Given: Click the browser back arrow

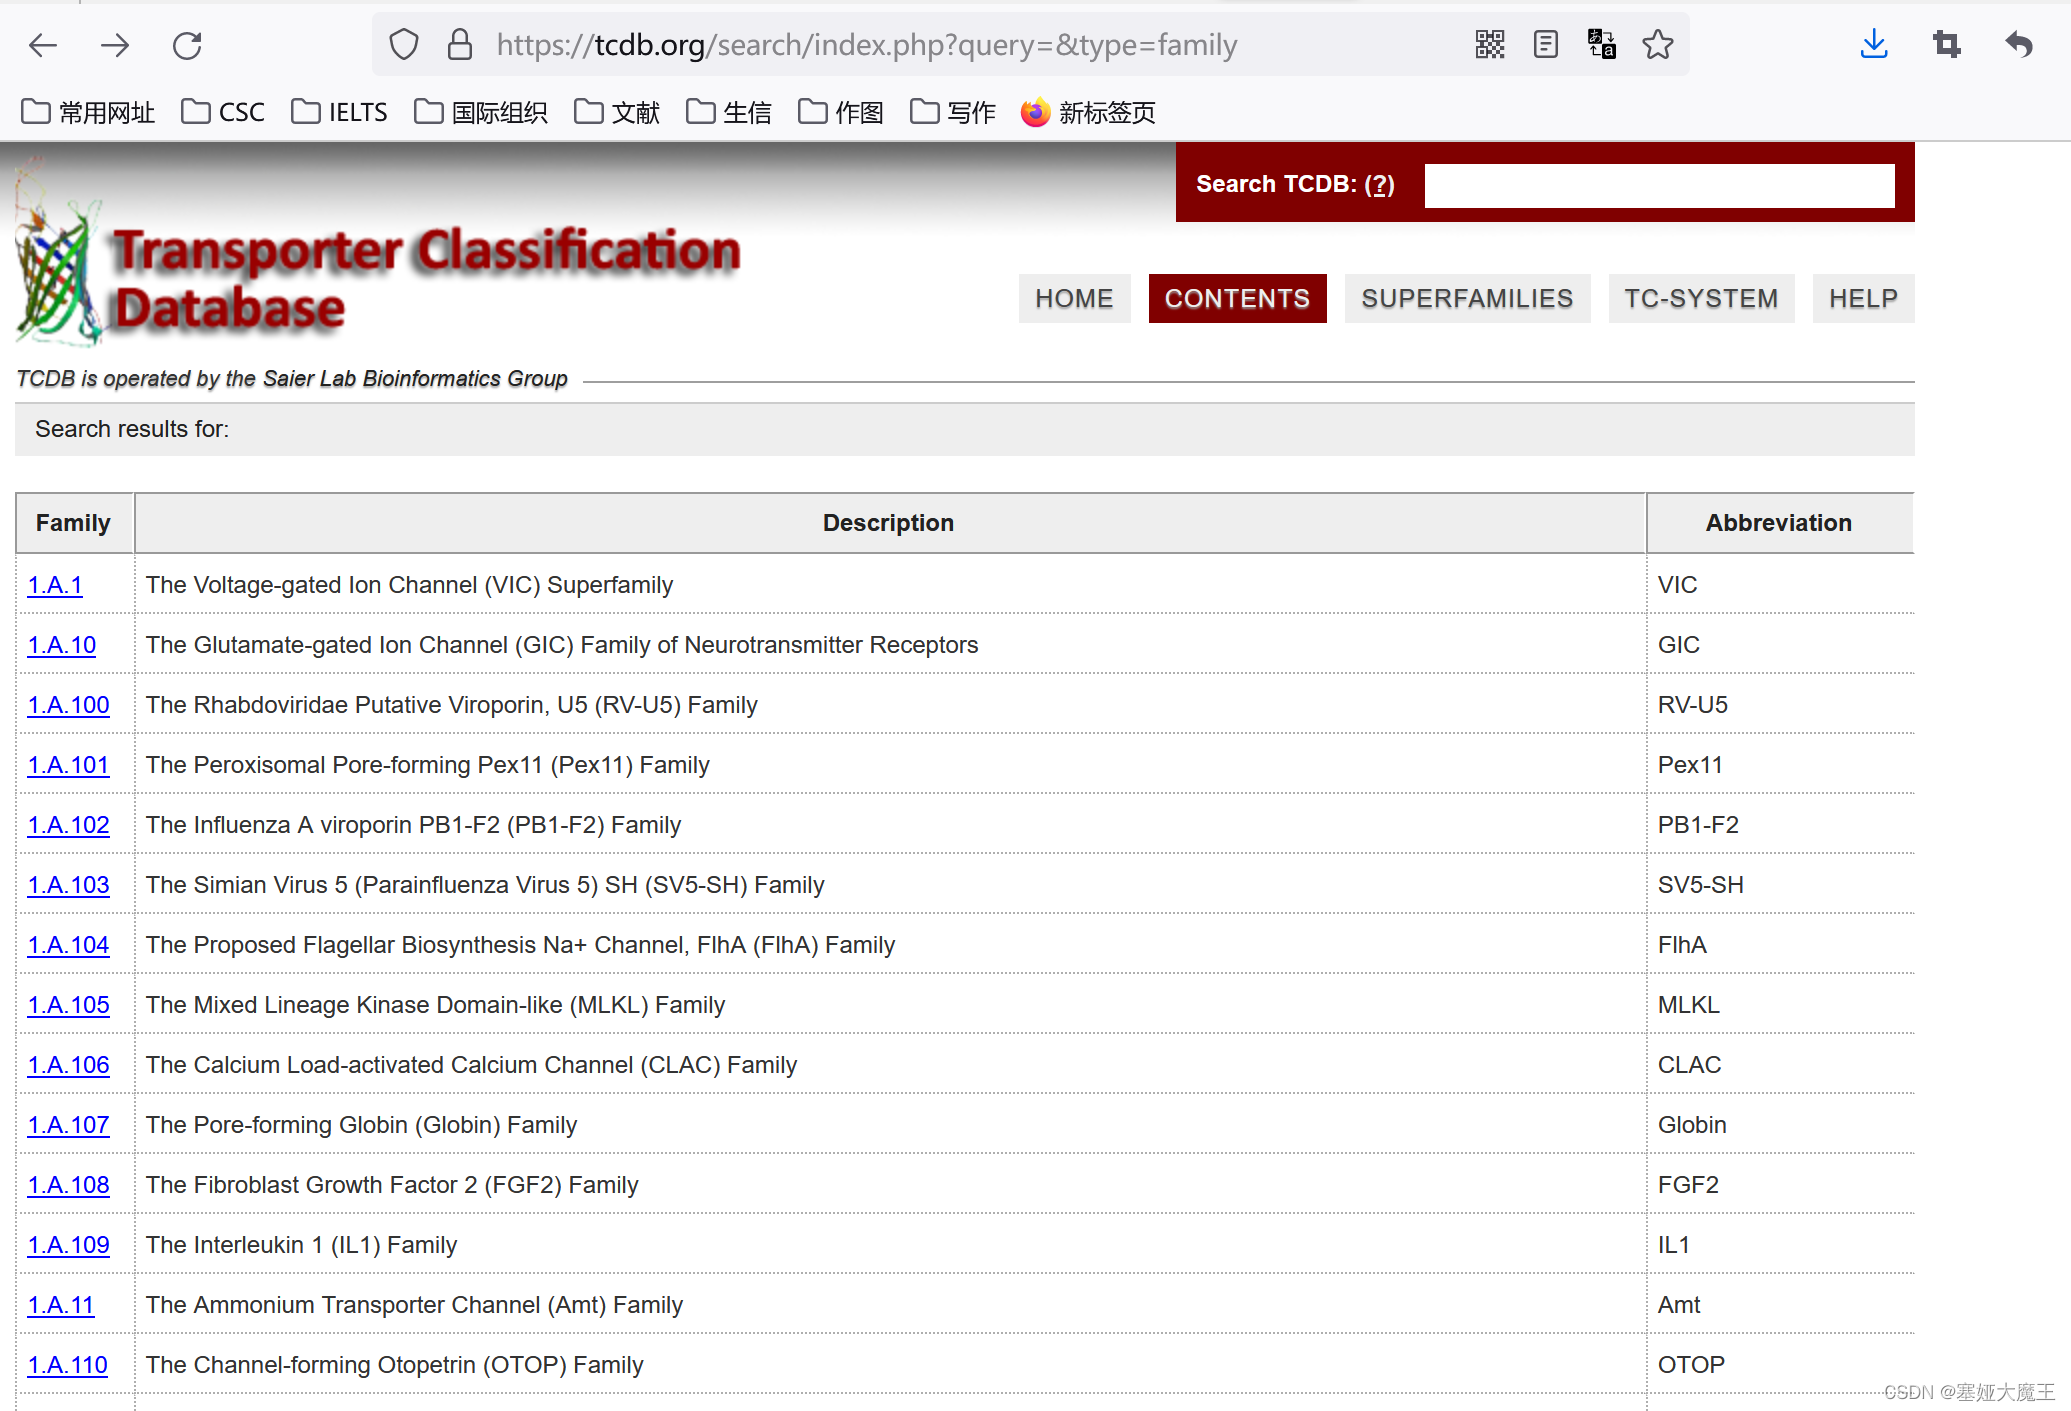Looking at the screenshot, I should [x=43, y=45].
